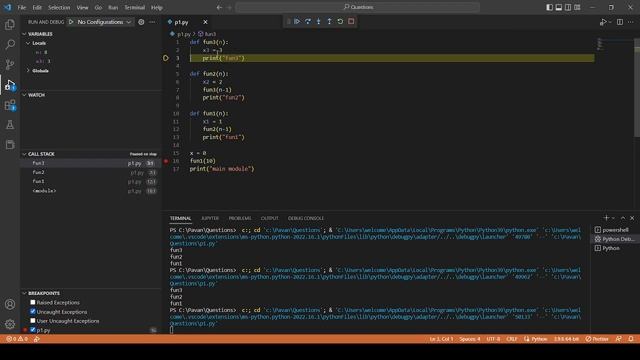Open the Edit menu
The width and height of the screenshot is (640, 360).
[37, 7]
